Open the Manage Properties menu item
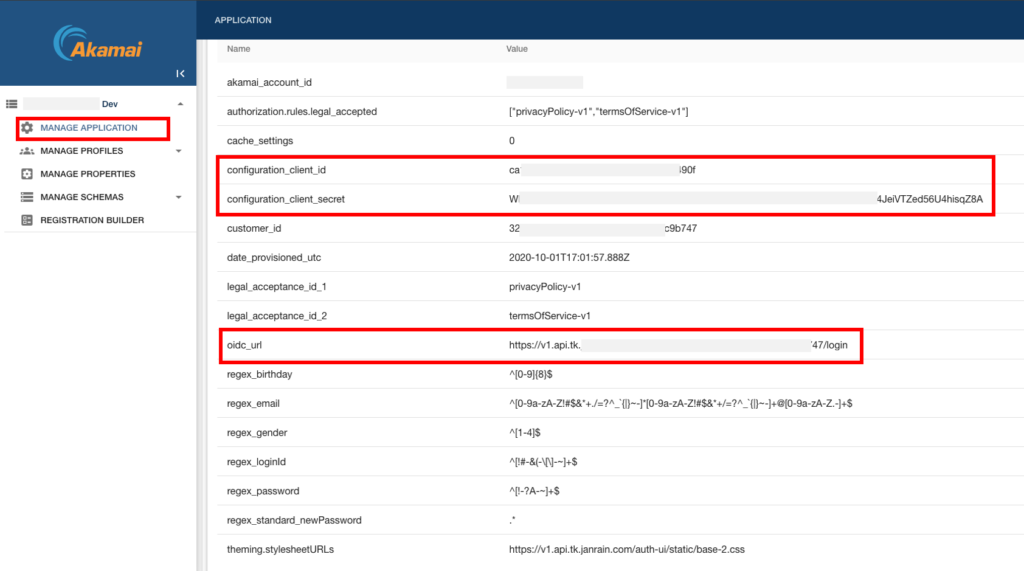The image size is (1024, 571). pyautogui.click(x=88, y=174)
